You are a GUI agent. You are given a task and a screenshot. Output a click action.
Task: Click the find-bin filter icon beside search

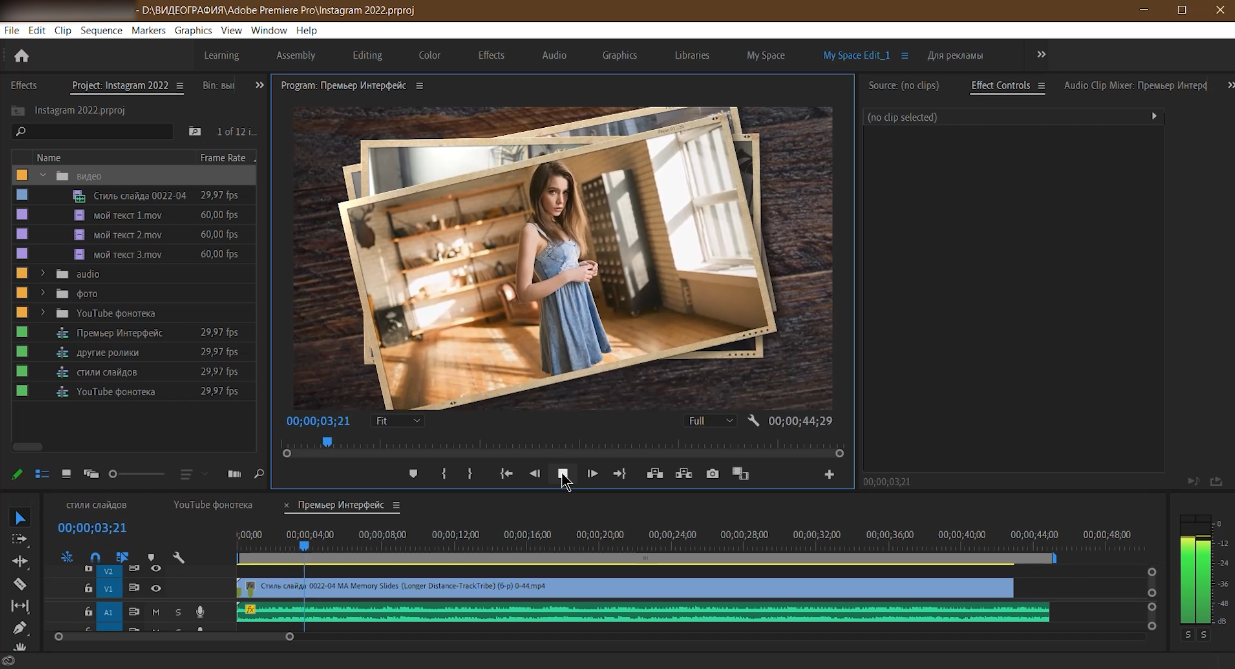[195, 132]
